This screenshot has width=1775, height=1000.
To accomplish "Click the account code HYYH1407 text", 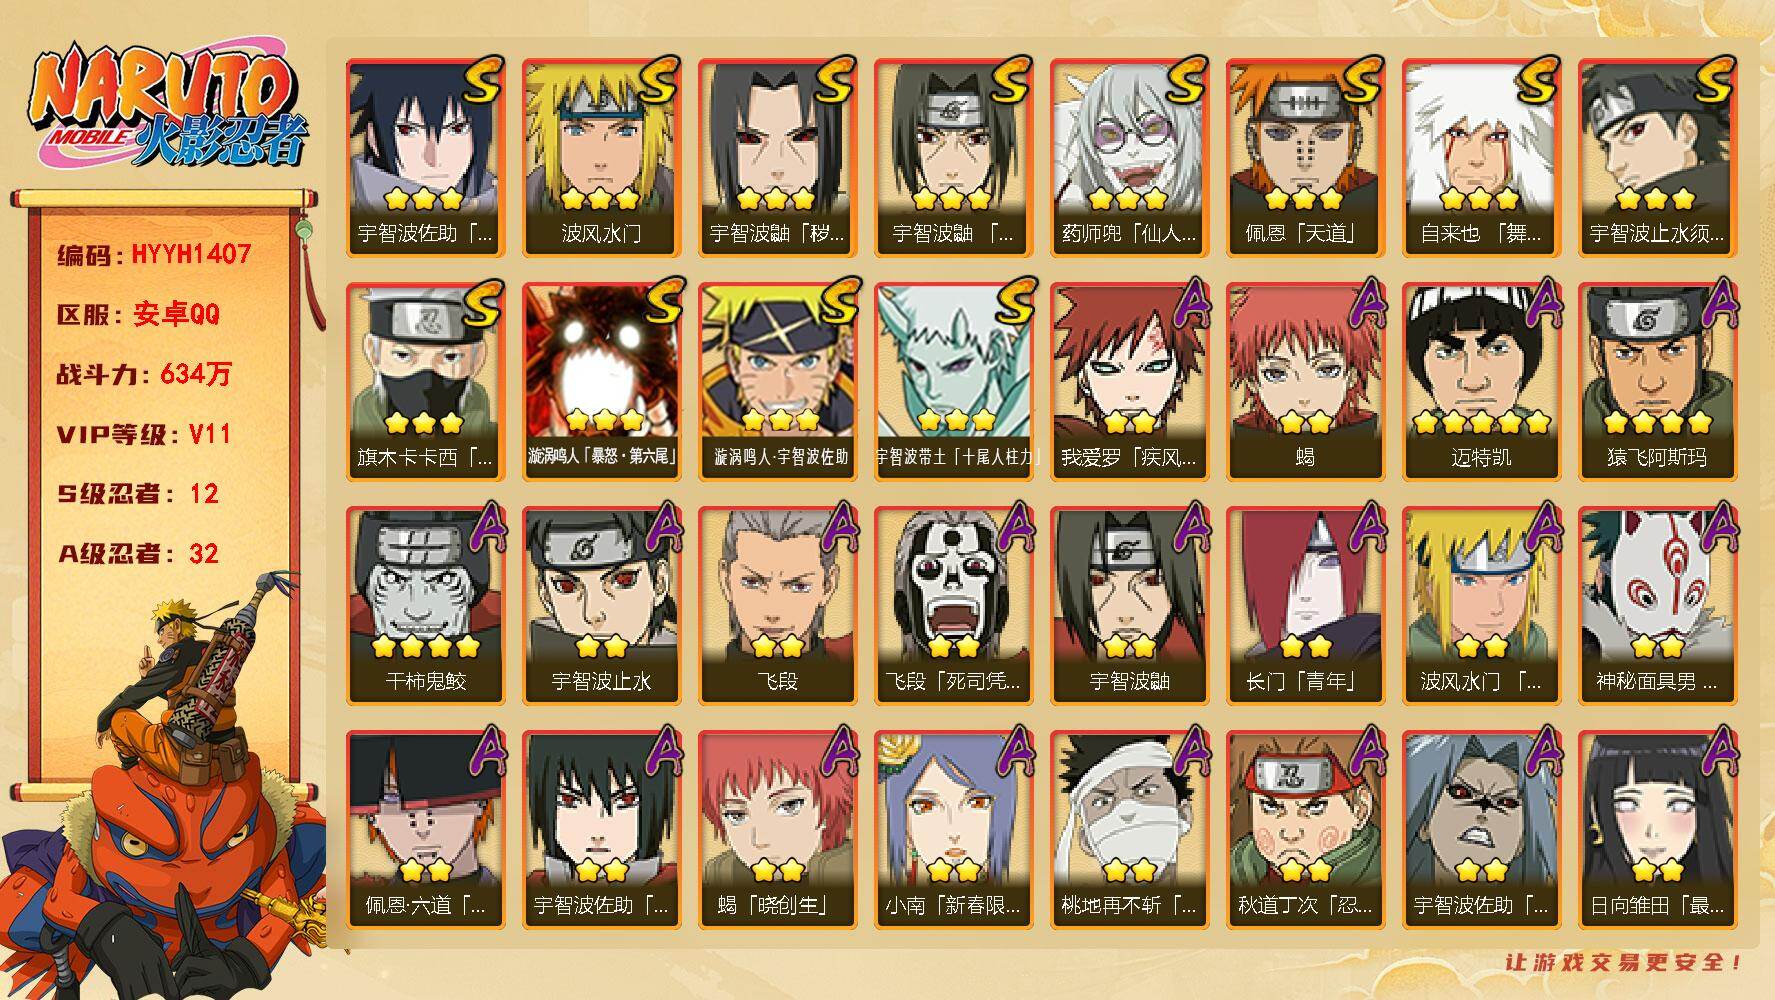I will pos(191,254).
